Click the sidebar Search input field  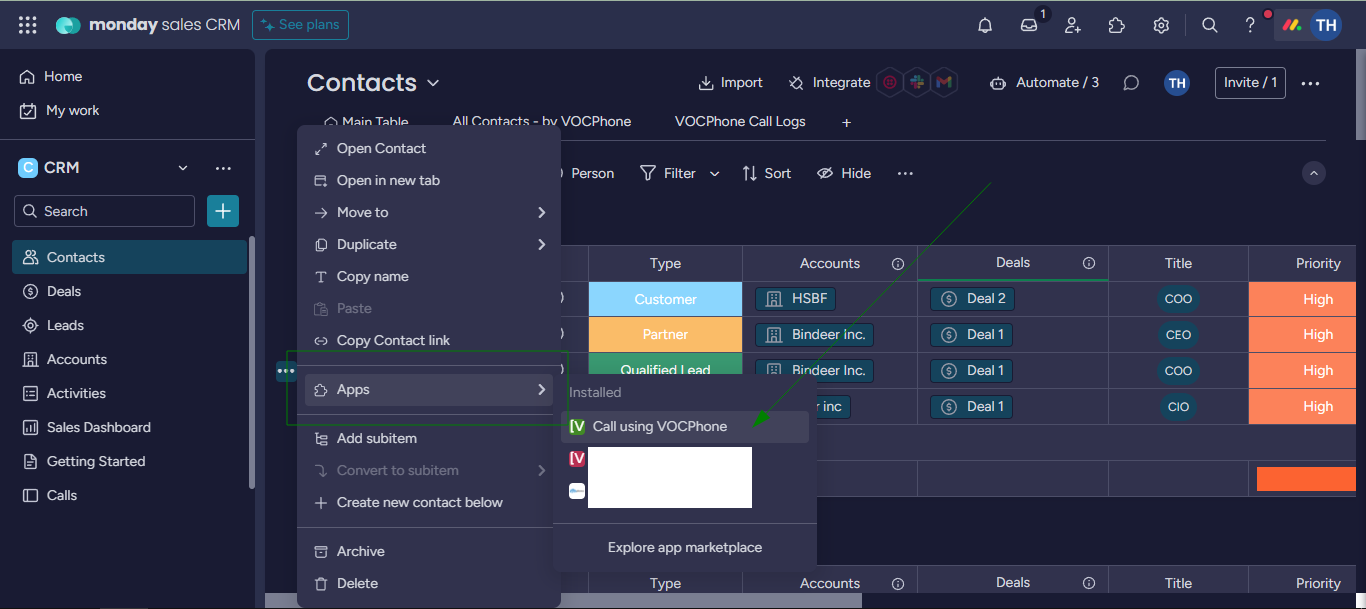pos(105,211)
